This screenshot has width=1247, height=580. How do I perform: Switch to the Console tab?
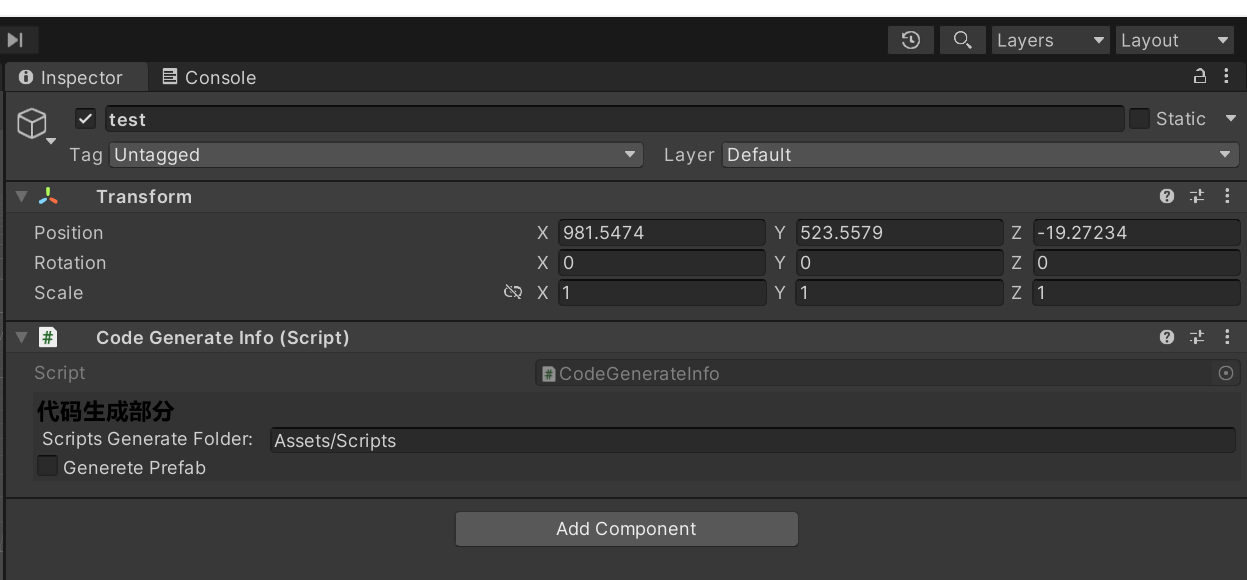coord(209,77)
